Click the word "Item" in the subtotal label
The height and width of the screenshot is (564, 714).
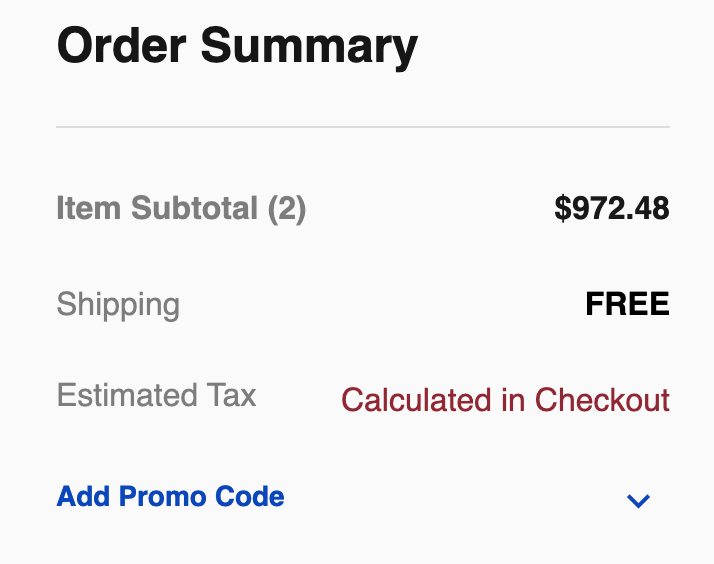pyautogui.click(x=84, y=208)
